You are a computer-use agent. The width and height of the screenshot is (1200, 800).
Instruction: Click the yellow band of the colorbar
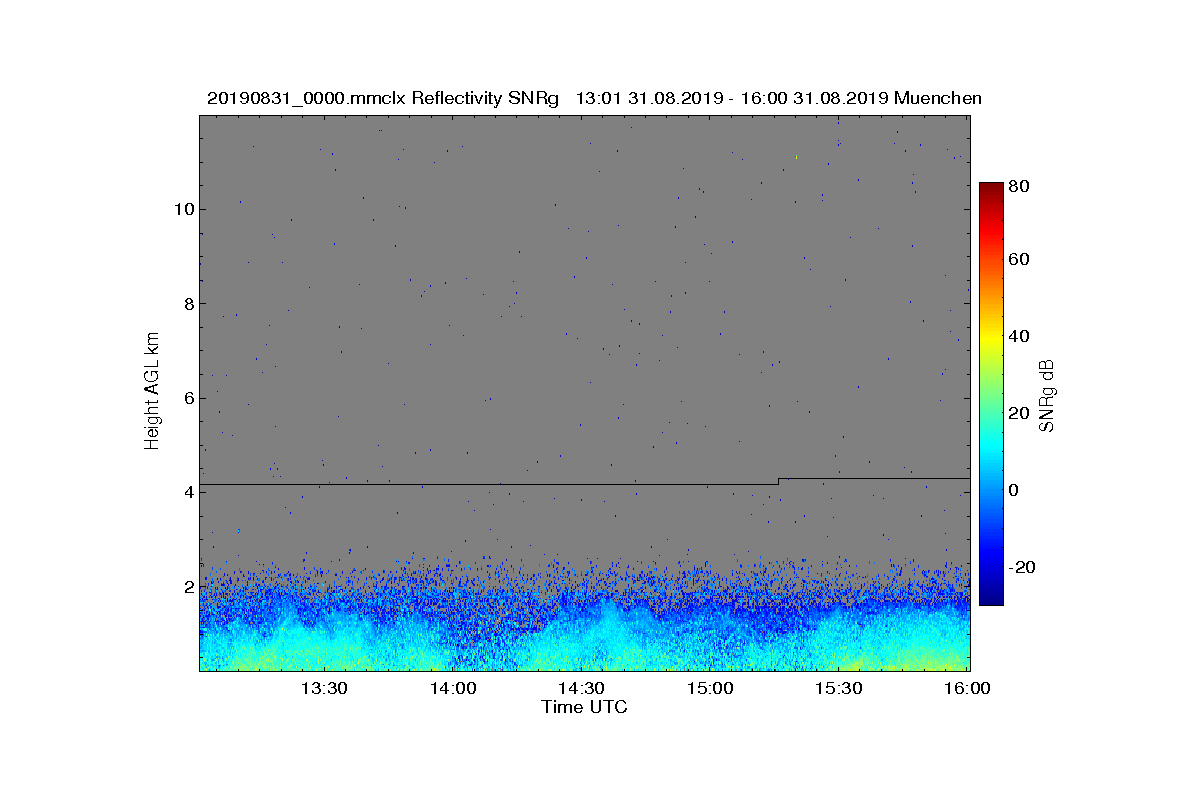tap(991, 340)
